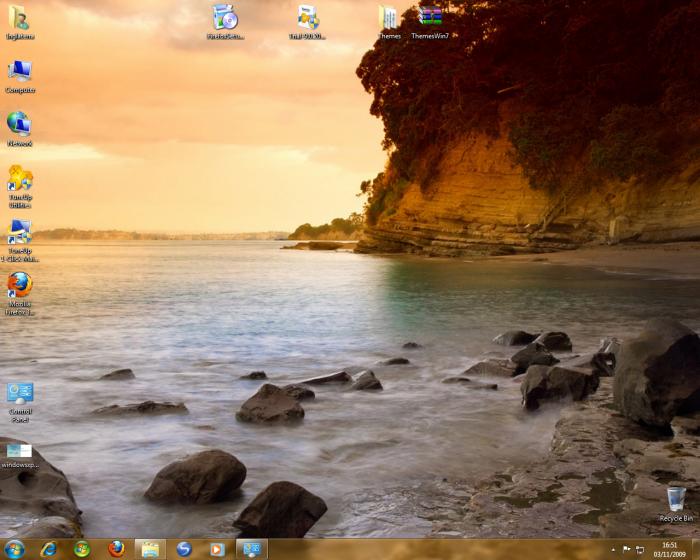This screenshot has width=700, height=560.
Task: Select the Themes folder on desktop
Action: 388,18
